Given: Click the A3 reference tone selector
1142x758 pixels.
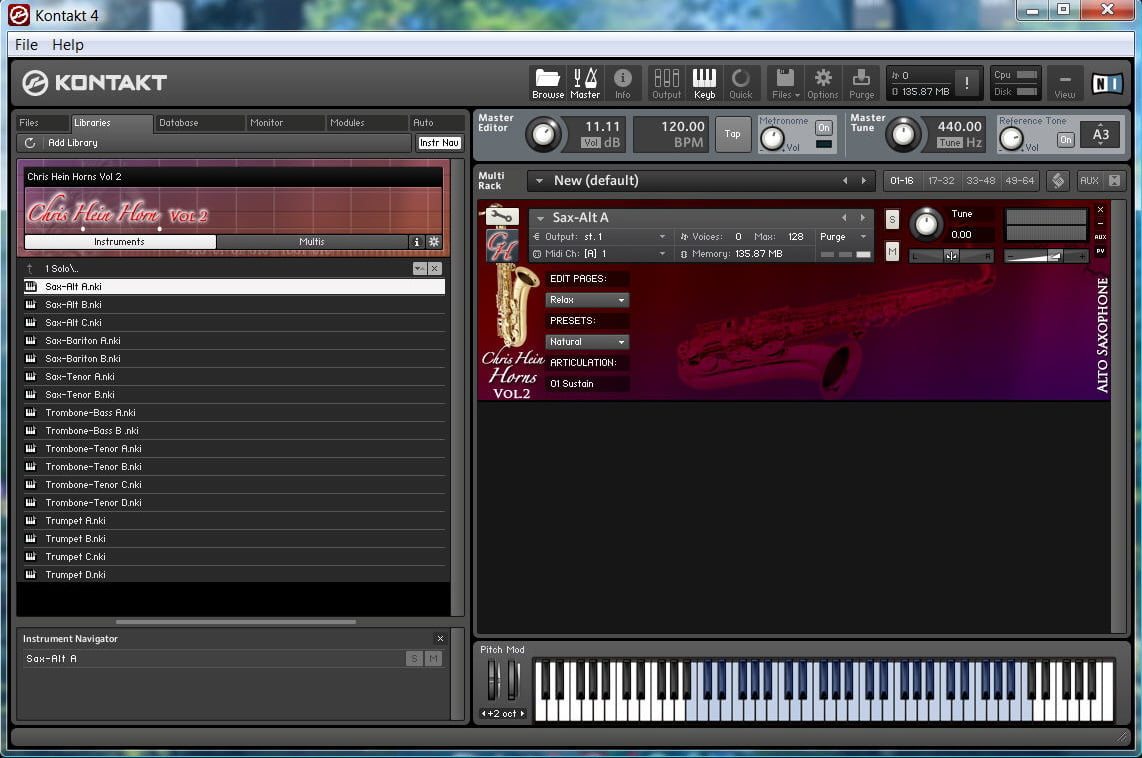Looking at the screenshot, I should tap(1100, 134).
